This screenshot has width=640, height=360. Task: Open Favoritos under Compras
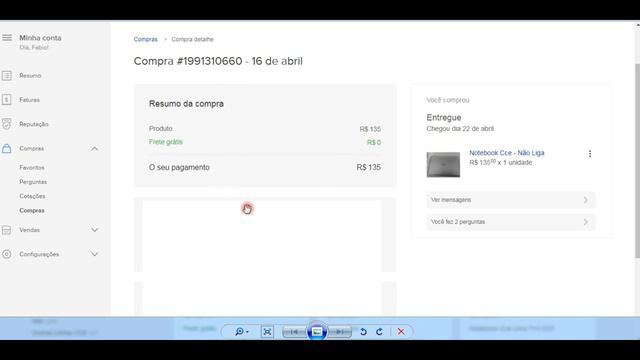[x=32, y=168]
